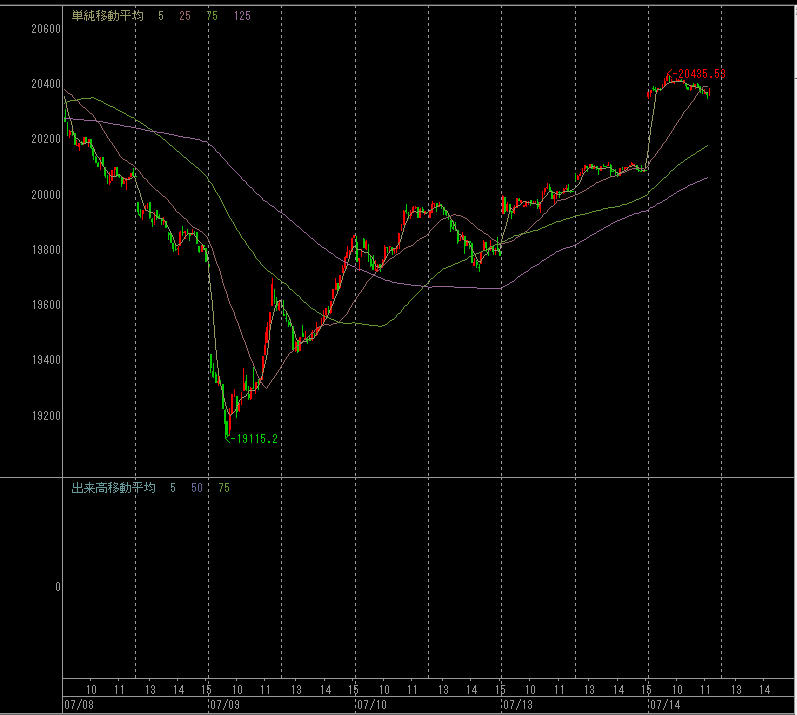
Task: Select the 5 period in 単純移動平均 legend
Action: (x=161, y=17)
